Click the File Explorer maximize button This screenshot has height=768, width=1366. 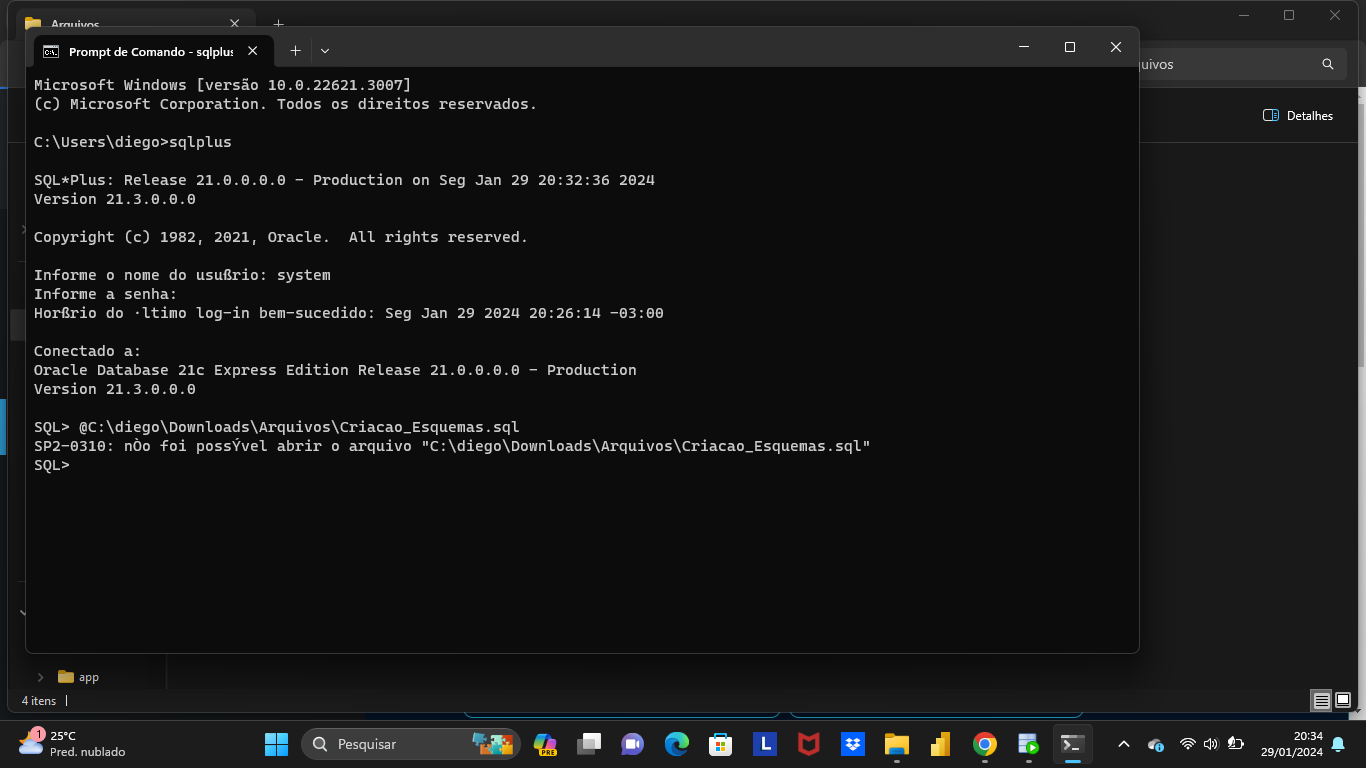[x=1289, y=14]
